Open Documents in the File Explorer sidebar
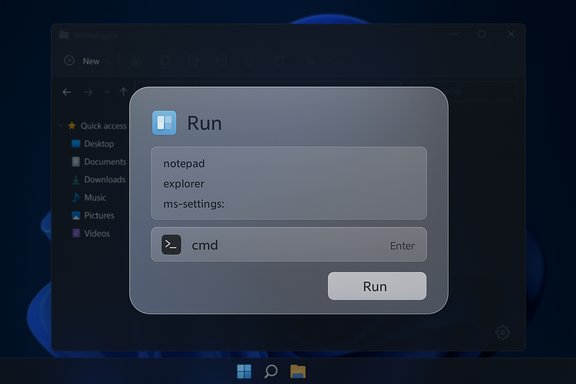The image size is (576, 384). tap(99, 162)
